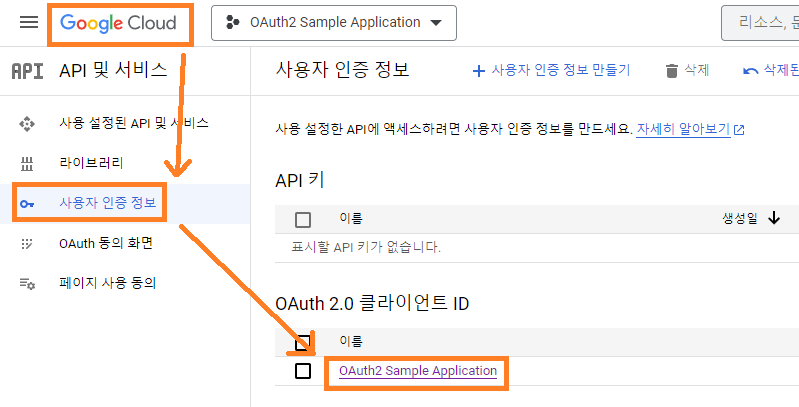
Task: Focus the resource search box
Action: point(760,23)
